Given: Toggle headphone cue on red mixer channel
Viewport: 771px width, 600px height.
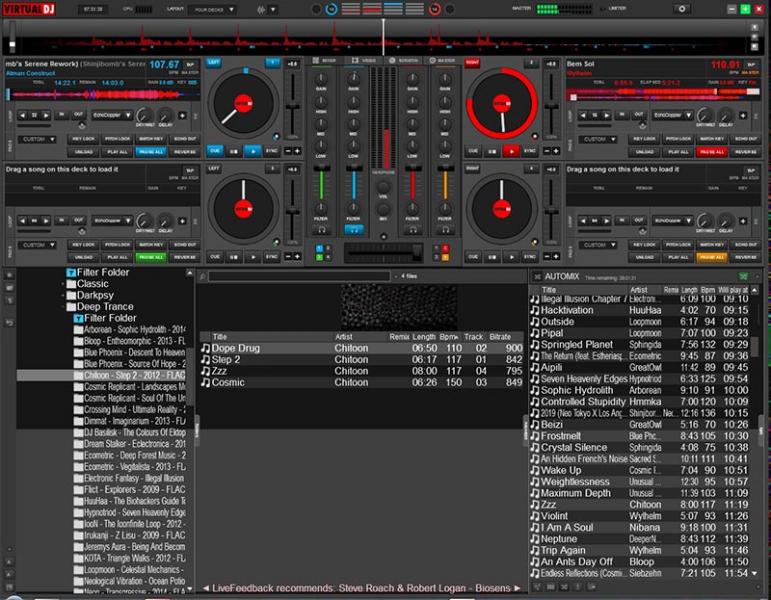Looking at the screenshot, I should [413, 230].
